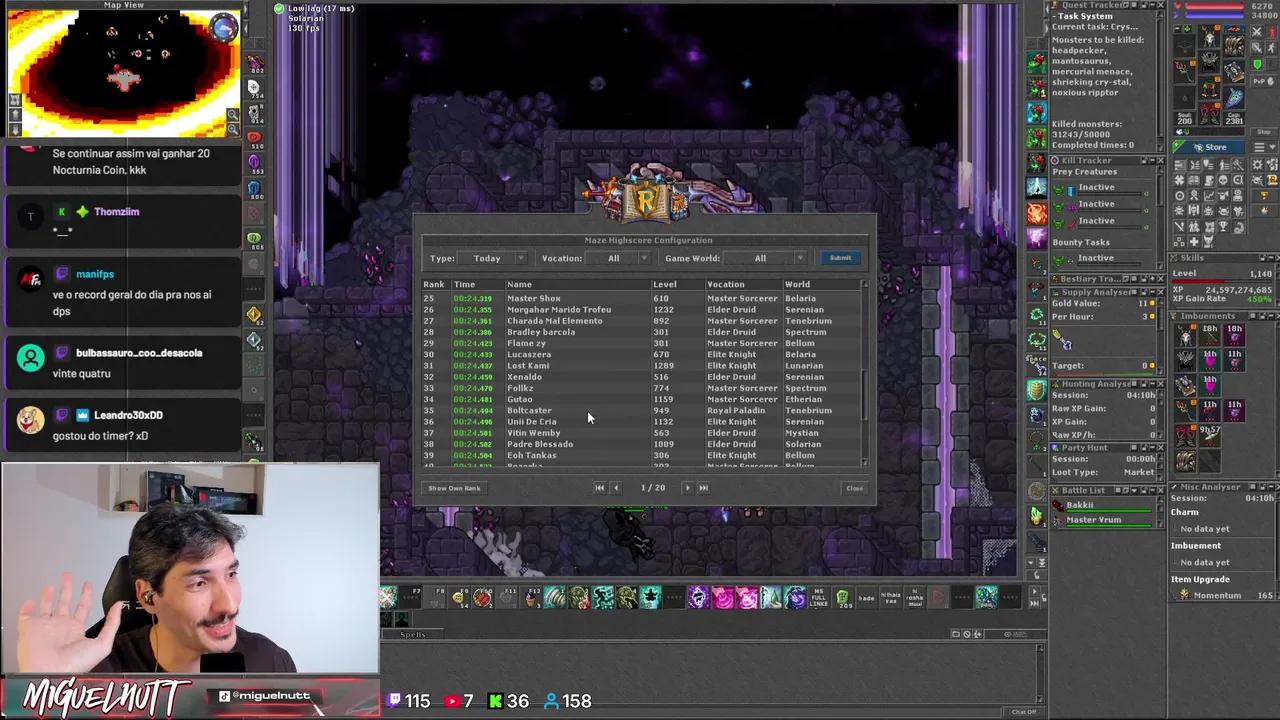1280x720 pixels.
Task: Open the menu arrow beside the Store button
Action: pos(1271,147)
